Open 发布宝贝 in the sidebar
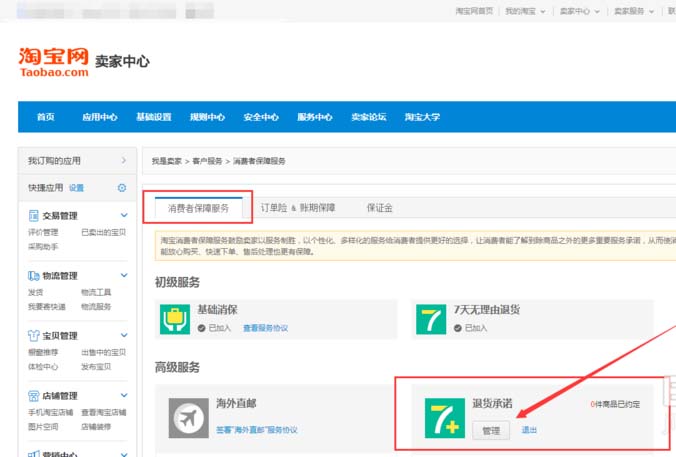This screenshot has height=457, width=676. pyautogui.click(x=96, y=366)
